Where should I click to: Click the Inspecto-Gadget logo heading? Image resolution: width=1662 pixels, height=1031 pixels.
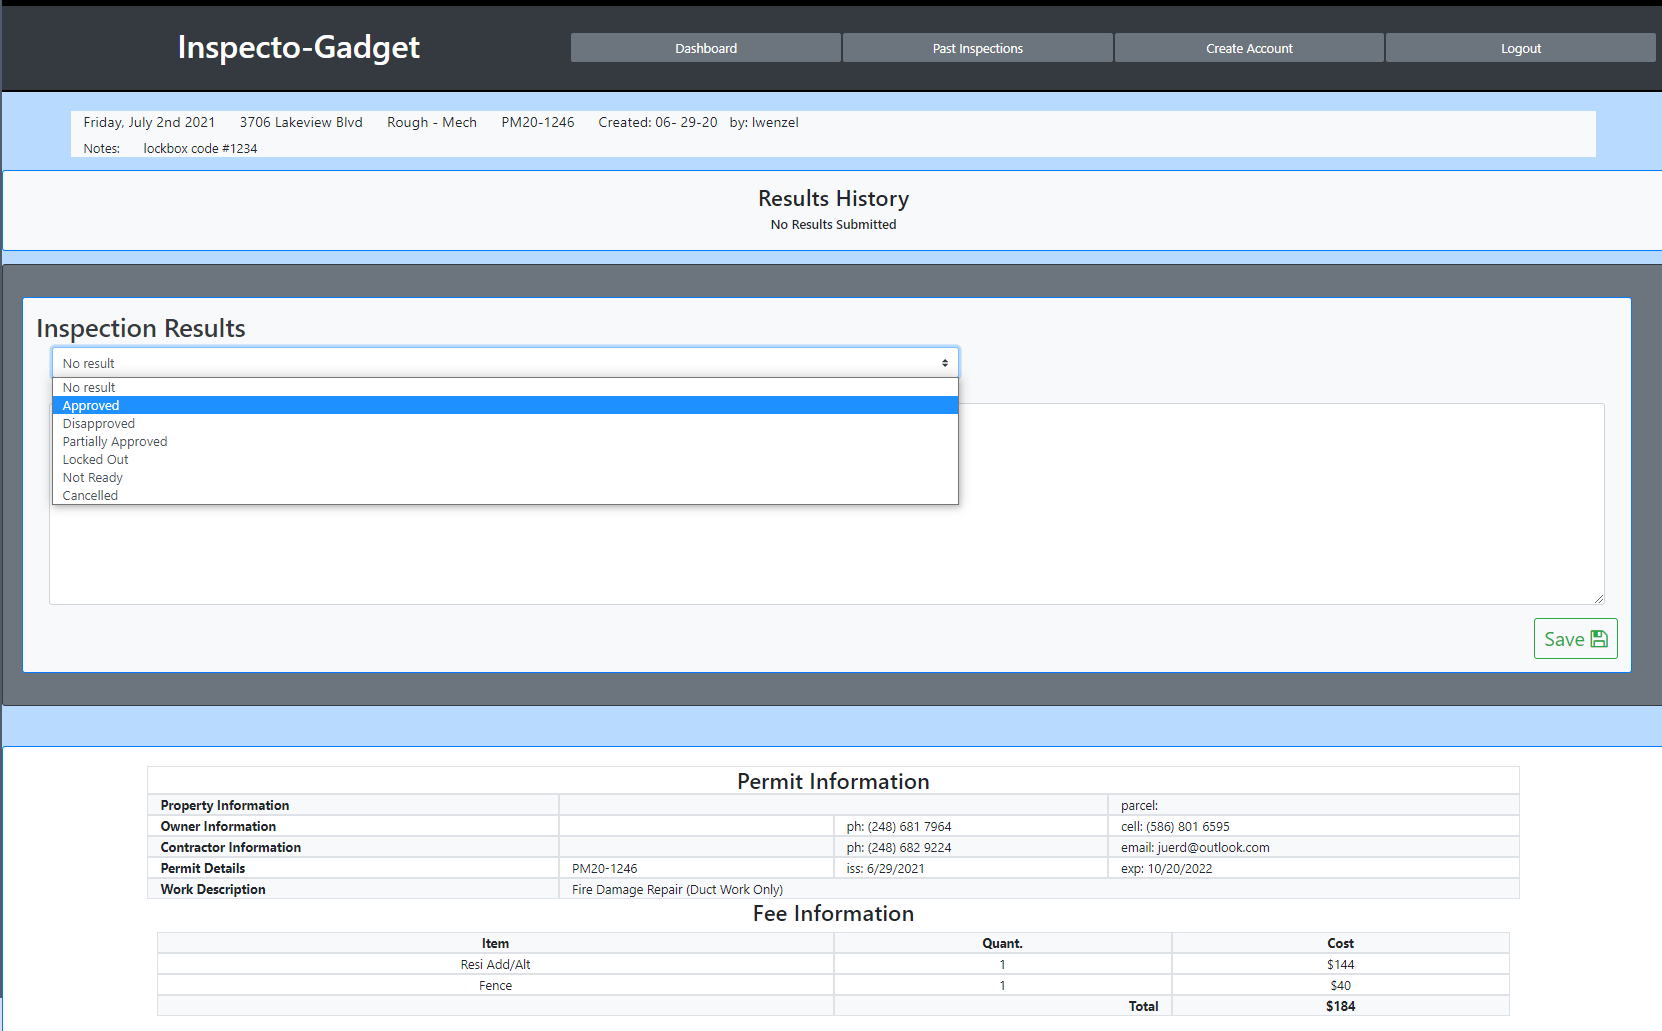click(x=299, y=47)
